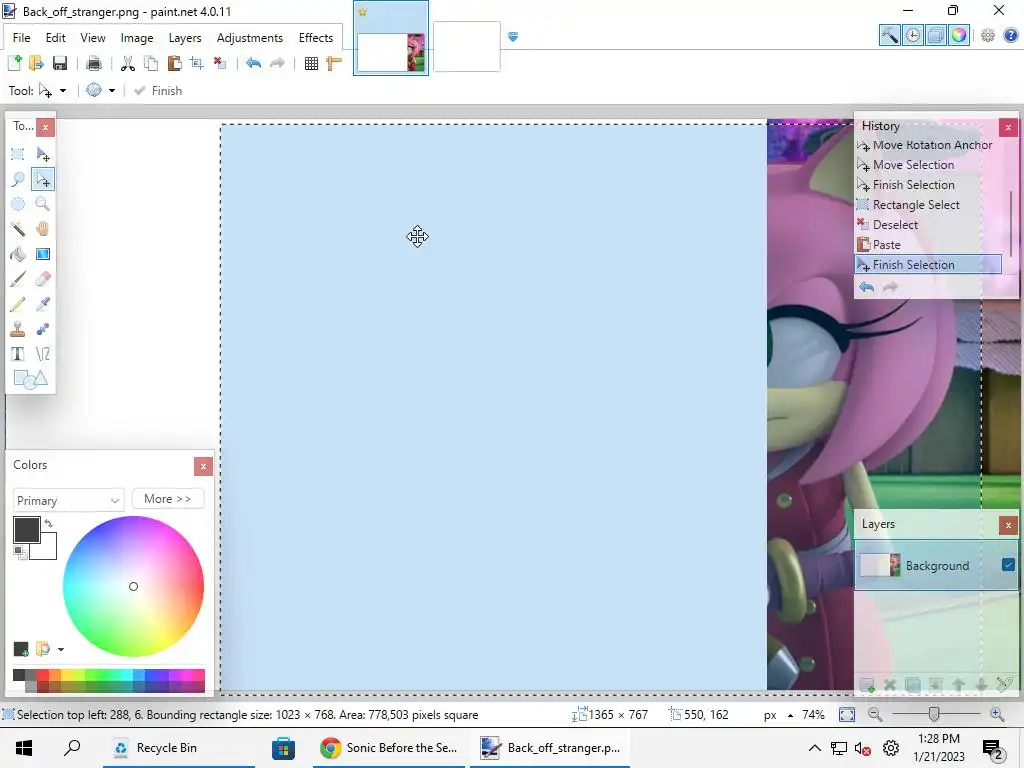
Task: Click the Crop to Selection icon
Action: click(x=197, y=63)
